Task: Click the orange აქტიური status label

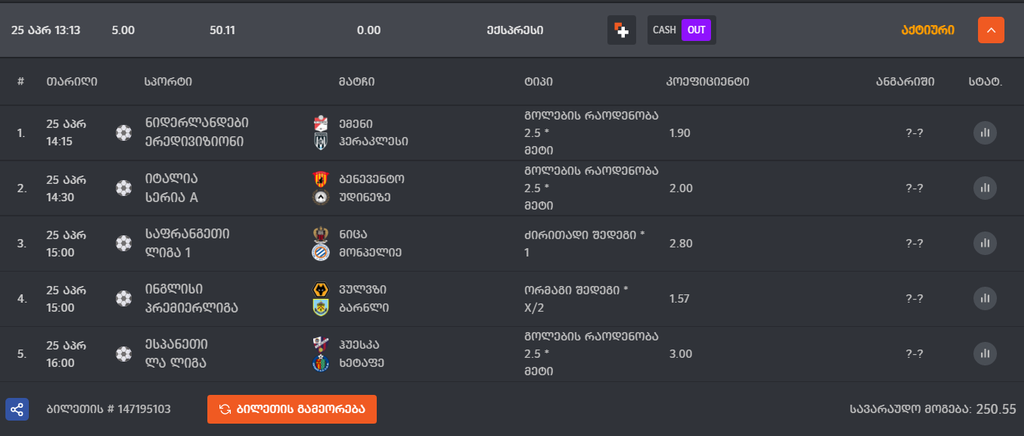Action: coord(927,30)
